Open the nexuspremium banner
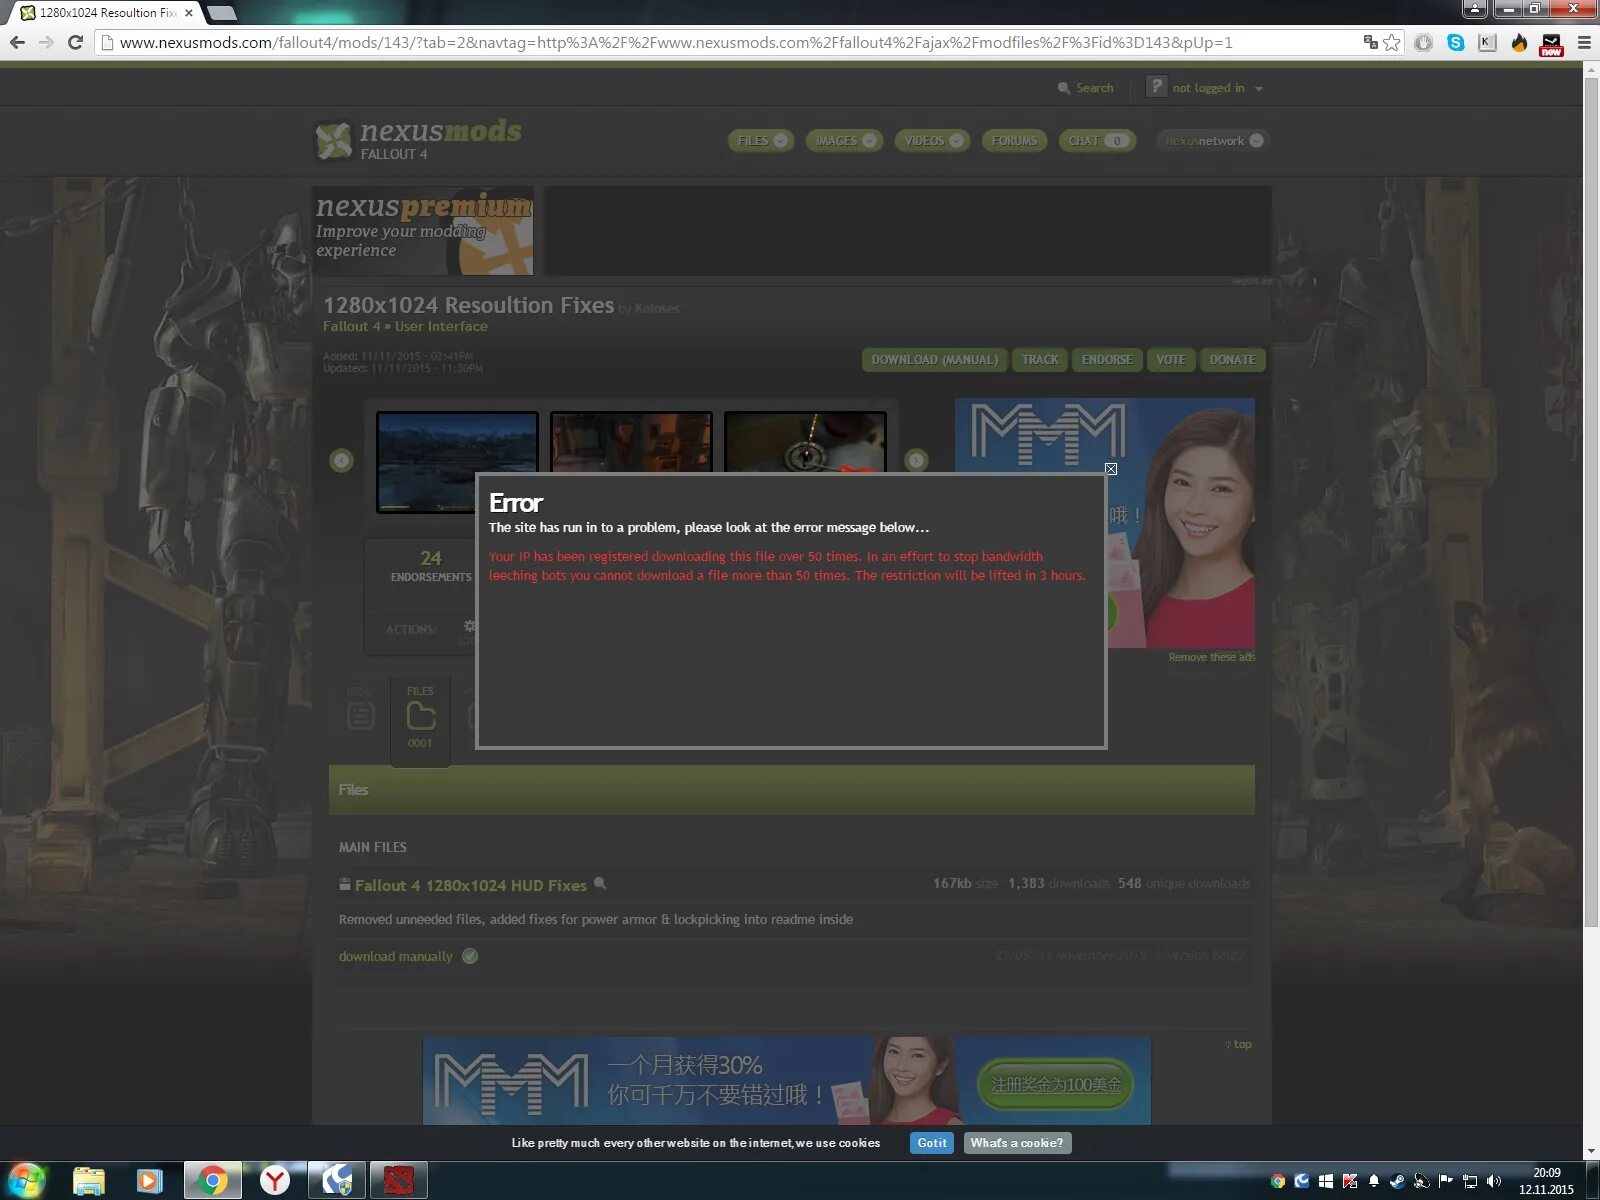This screenshot has height=1200, width=1600. point(423,231)
